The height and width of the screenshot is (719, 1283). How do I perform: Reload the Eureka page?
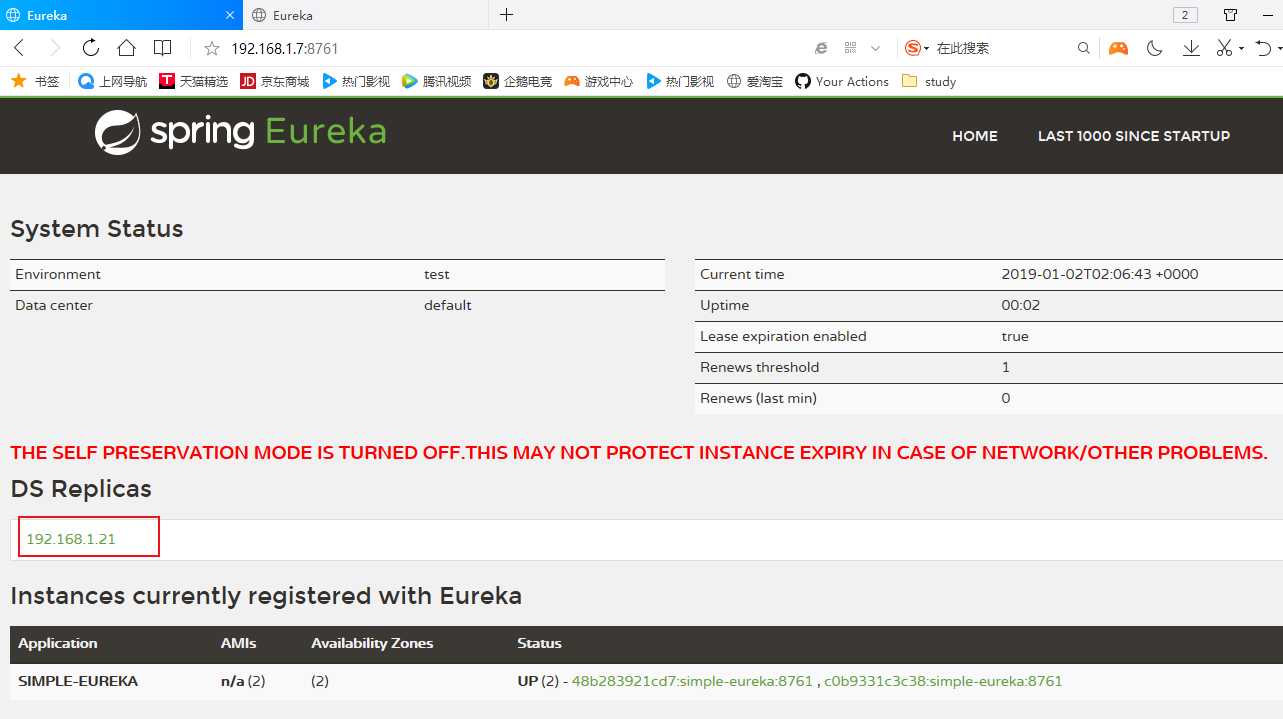90,48
